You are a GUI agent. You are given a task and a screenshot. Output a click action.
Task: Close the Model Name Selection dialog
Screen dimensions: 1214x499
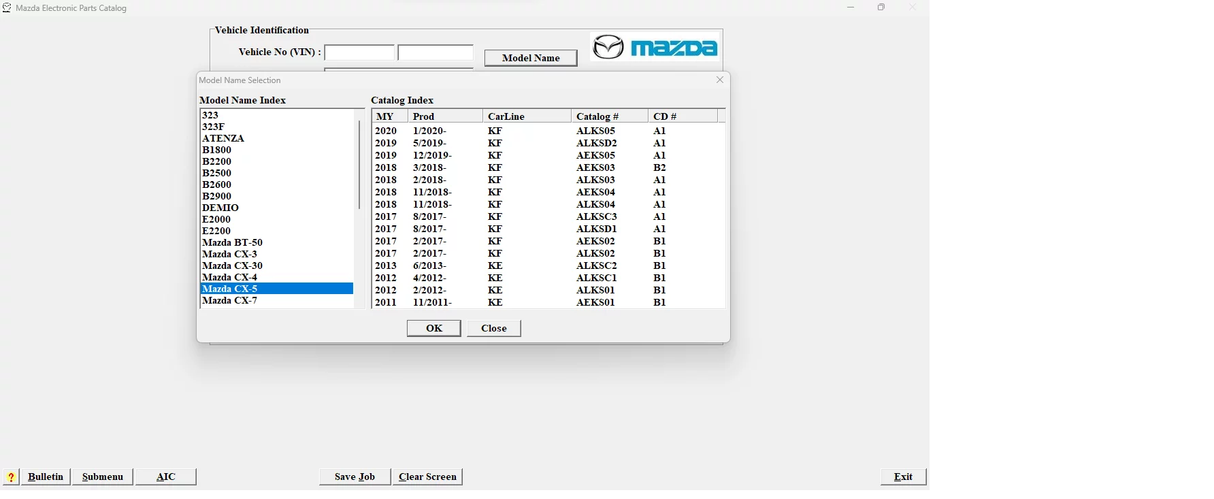pyautogui.click(x=719, y=80)
